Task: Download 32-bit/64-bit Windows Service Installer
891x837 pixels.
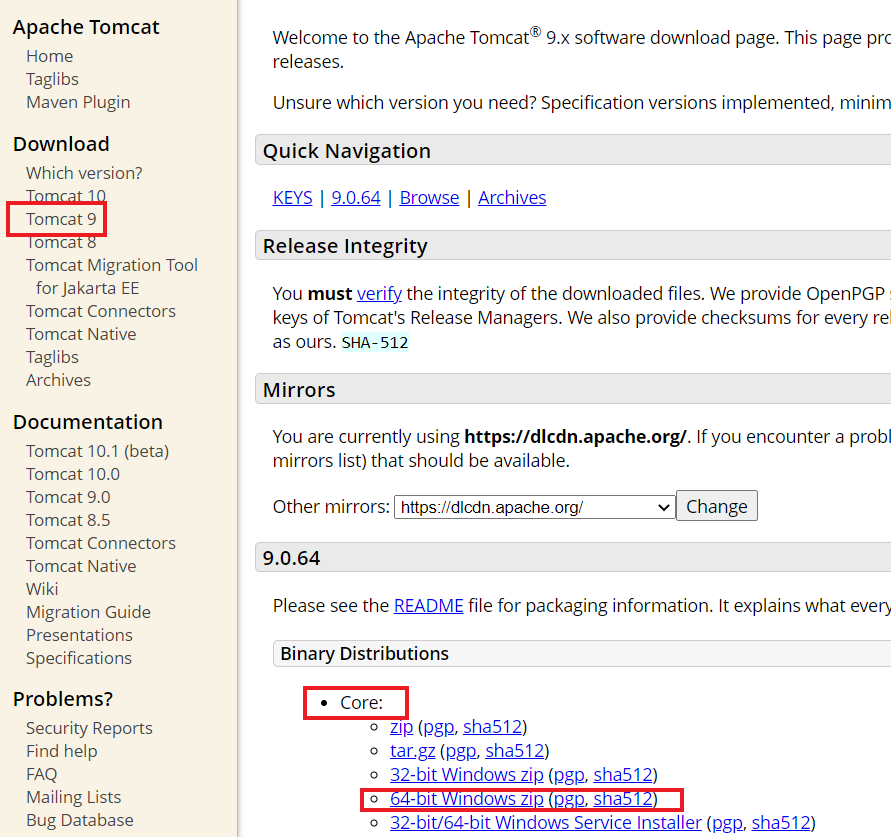Action: point(546,823)
